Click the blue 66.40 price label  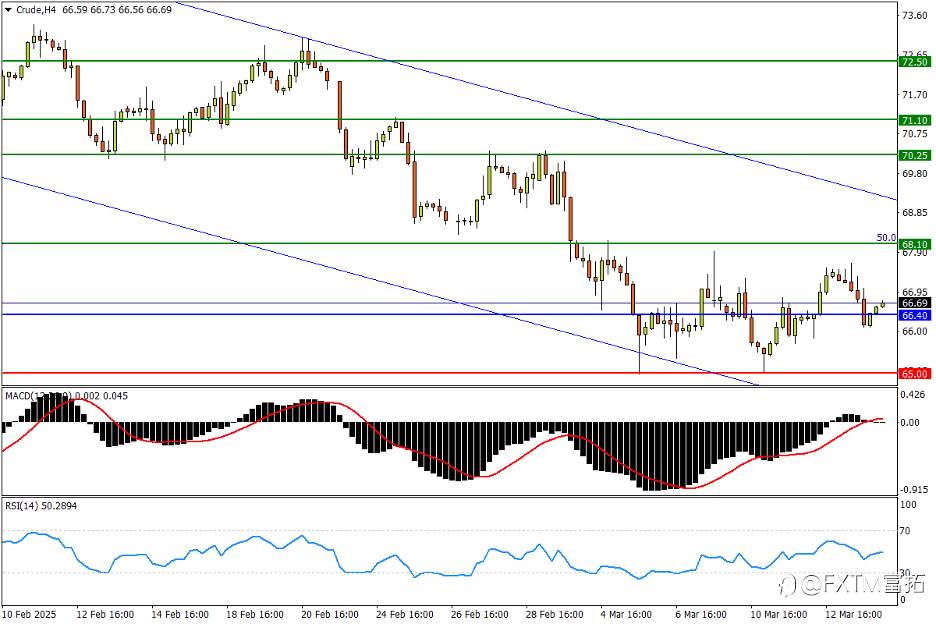pos(915,315)
